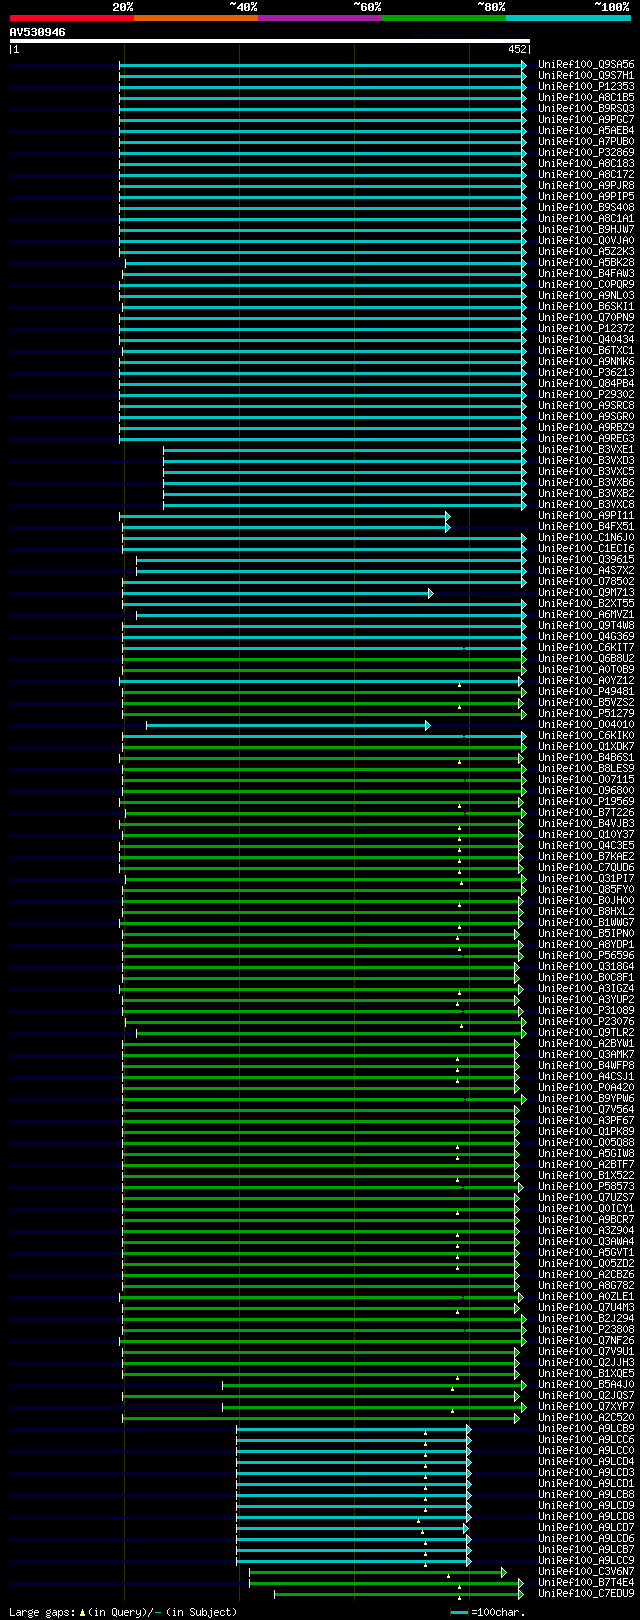The width and height of the screenshot is (640, 1620).
Task: Open hit UniRef100_A3IGZ4
Action: (x=586, y=988)
